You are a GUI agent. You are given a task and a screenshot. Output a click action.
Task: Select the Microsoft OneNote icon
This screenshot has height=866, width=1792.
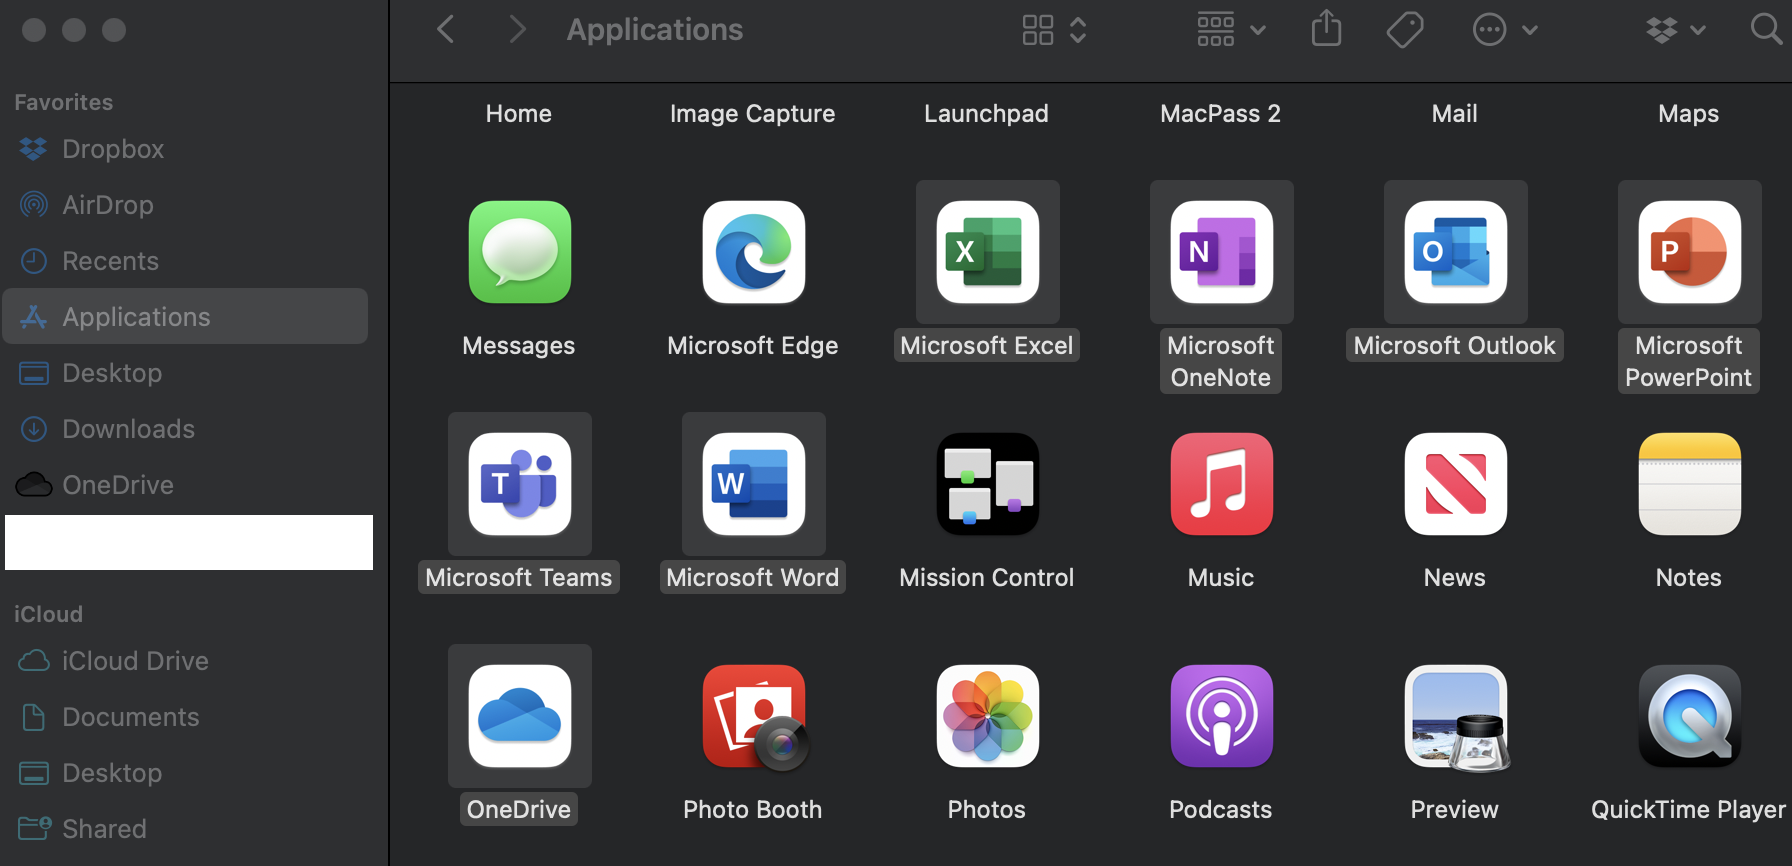tap(1221, 252)
